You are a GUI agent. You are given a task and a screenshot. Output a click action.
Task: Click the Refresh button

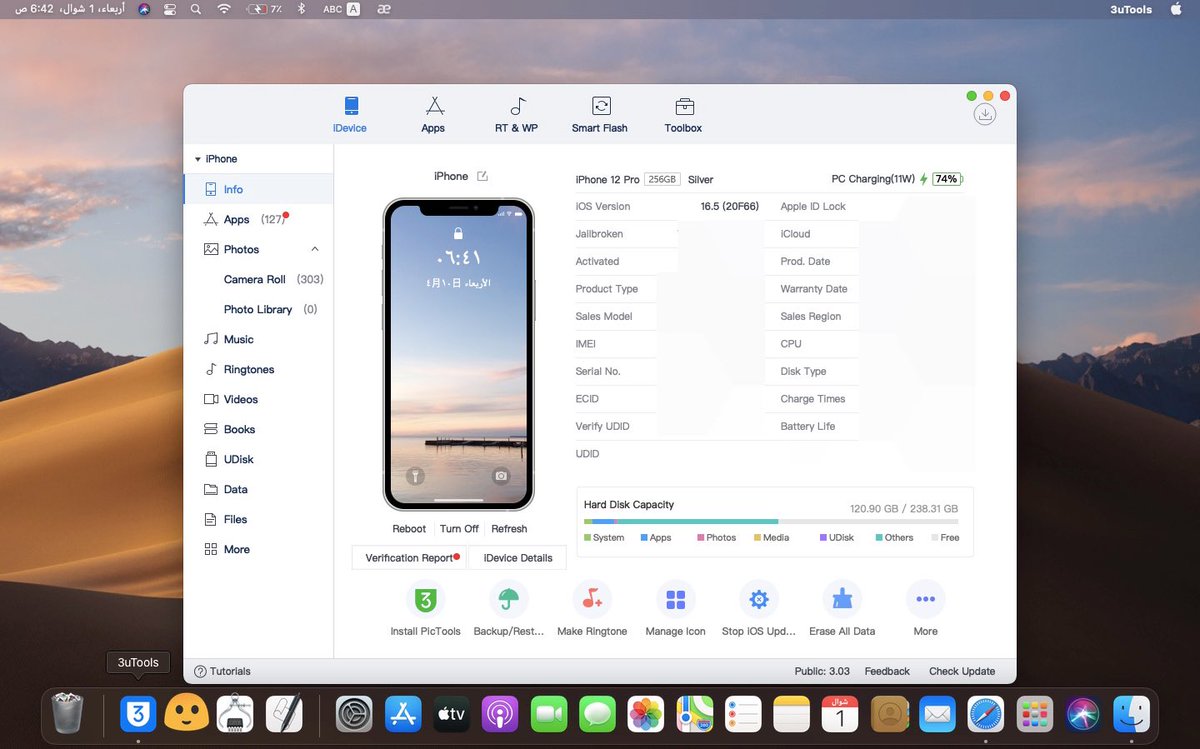[509, 529]
